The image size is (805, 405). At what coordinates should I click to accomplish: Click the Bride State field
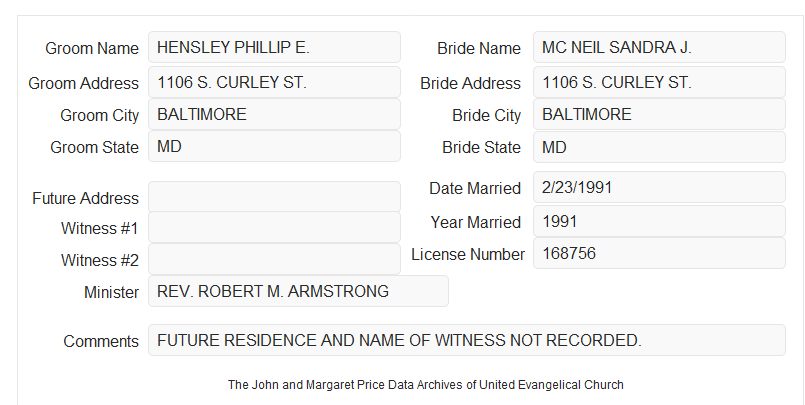point(659,147)
